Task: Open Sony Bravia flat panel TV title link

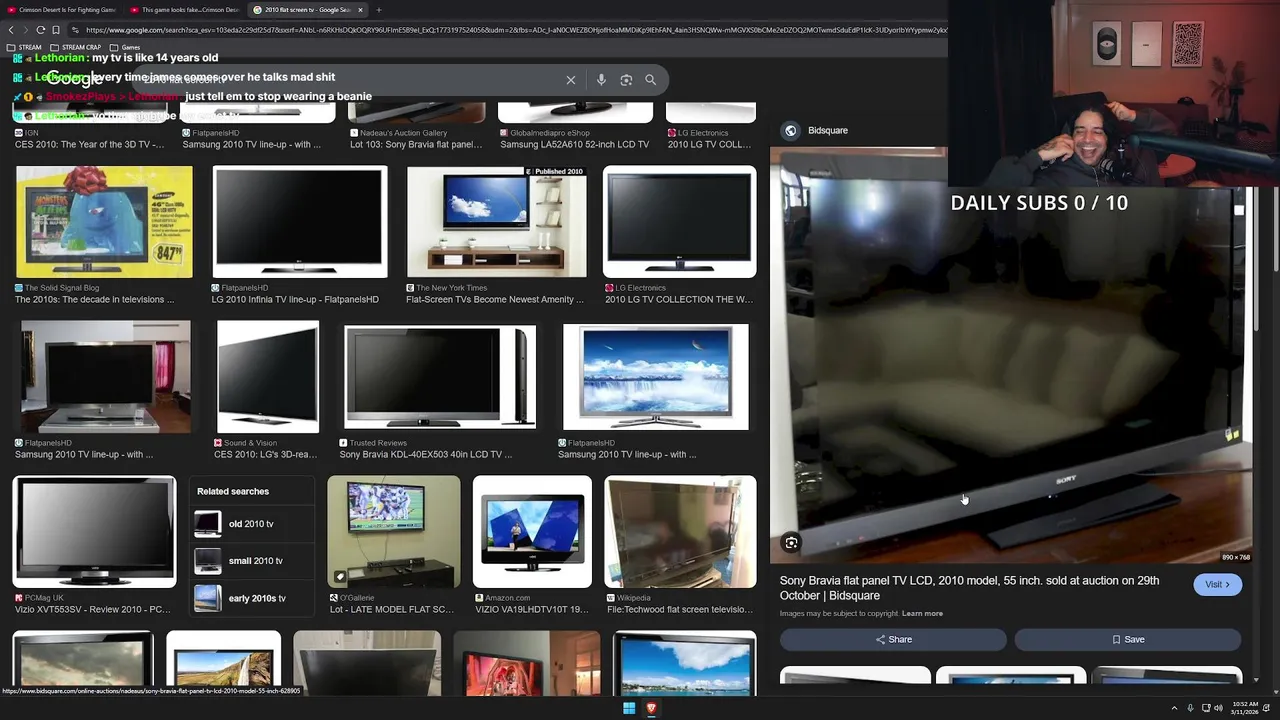Action: [969, 588]
